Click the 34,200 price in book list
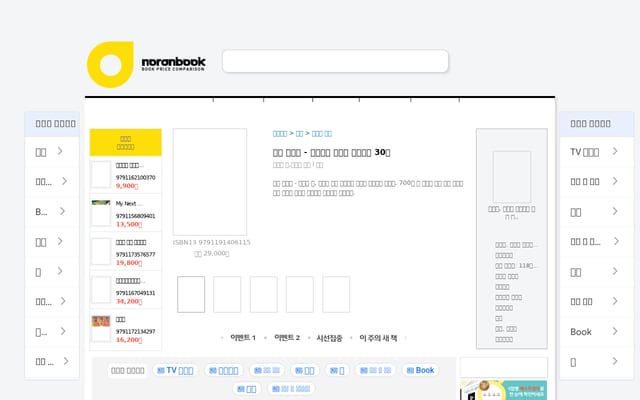640x400 pixels. tap(129, 301)
